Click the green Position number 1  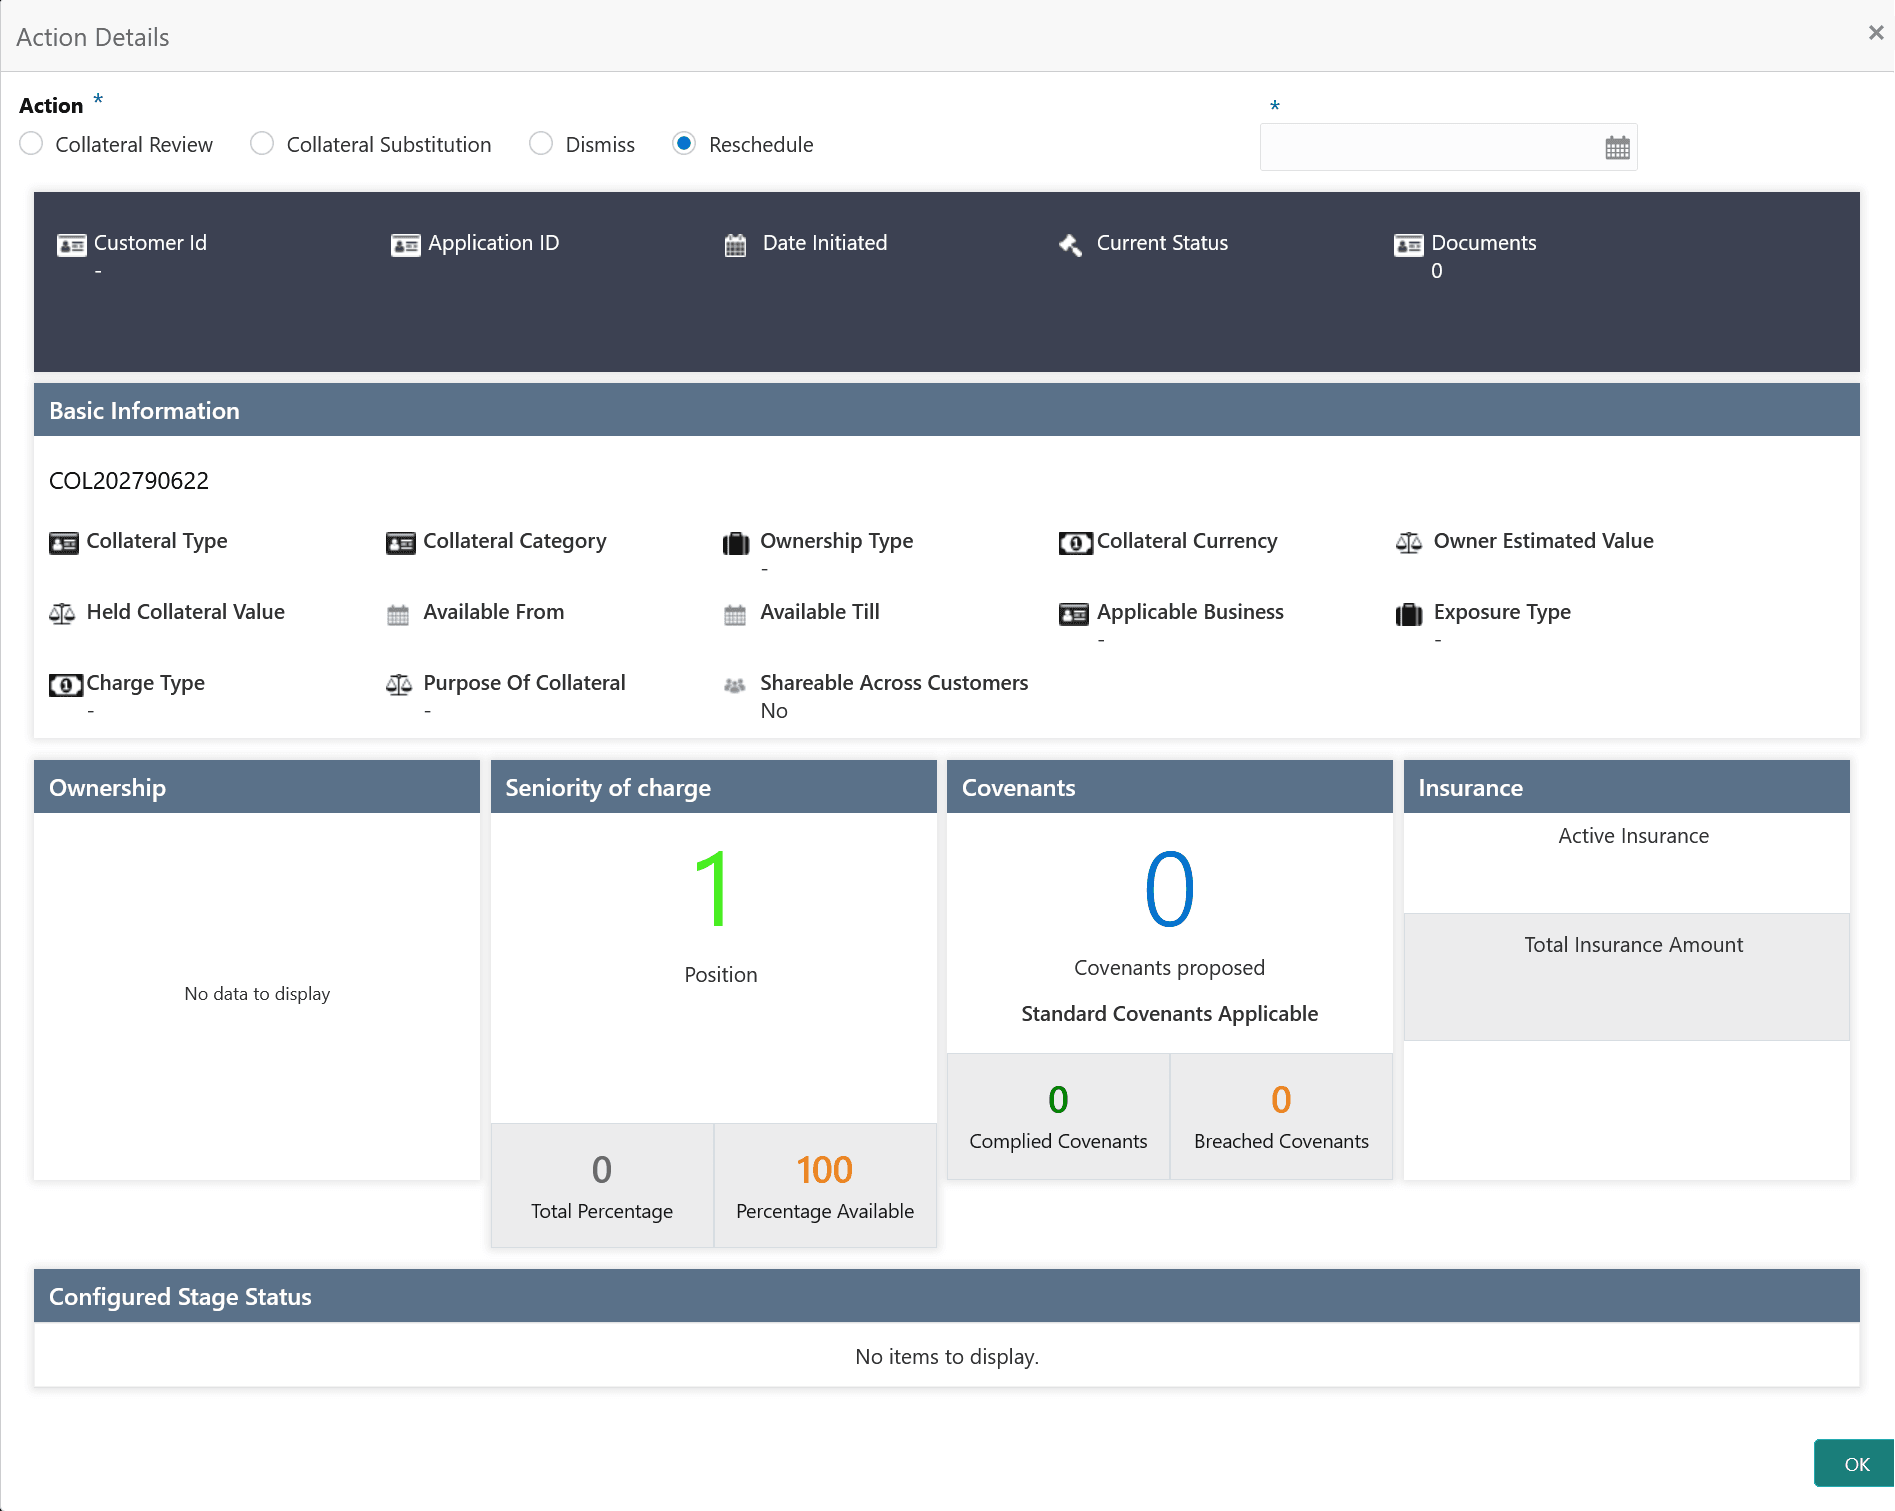click(x=712, y=889)
